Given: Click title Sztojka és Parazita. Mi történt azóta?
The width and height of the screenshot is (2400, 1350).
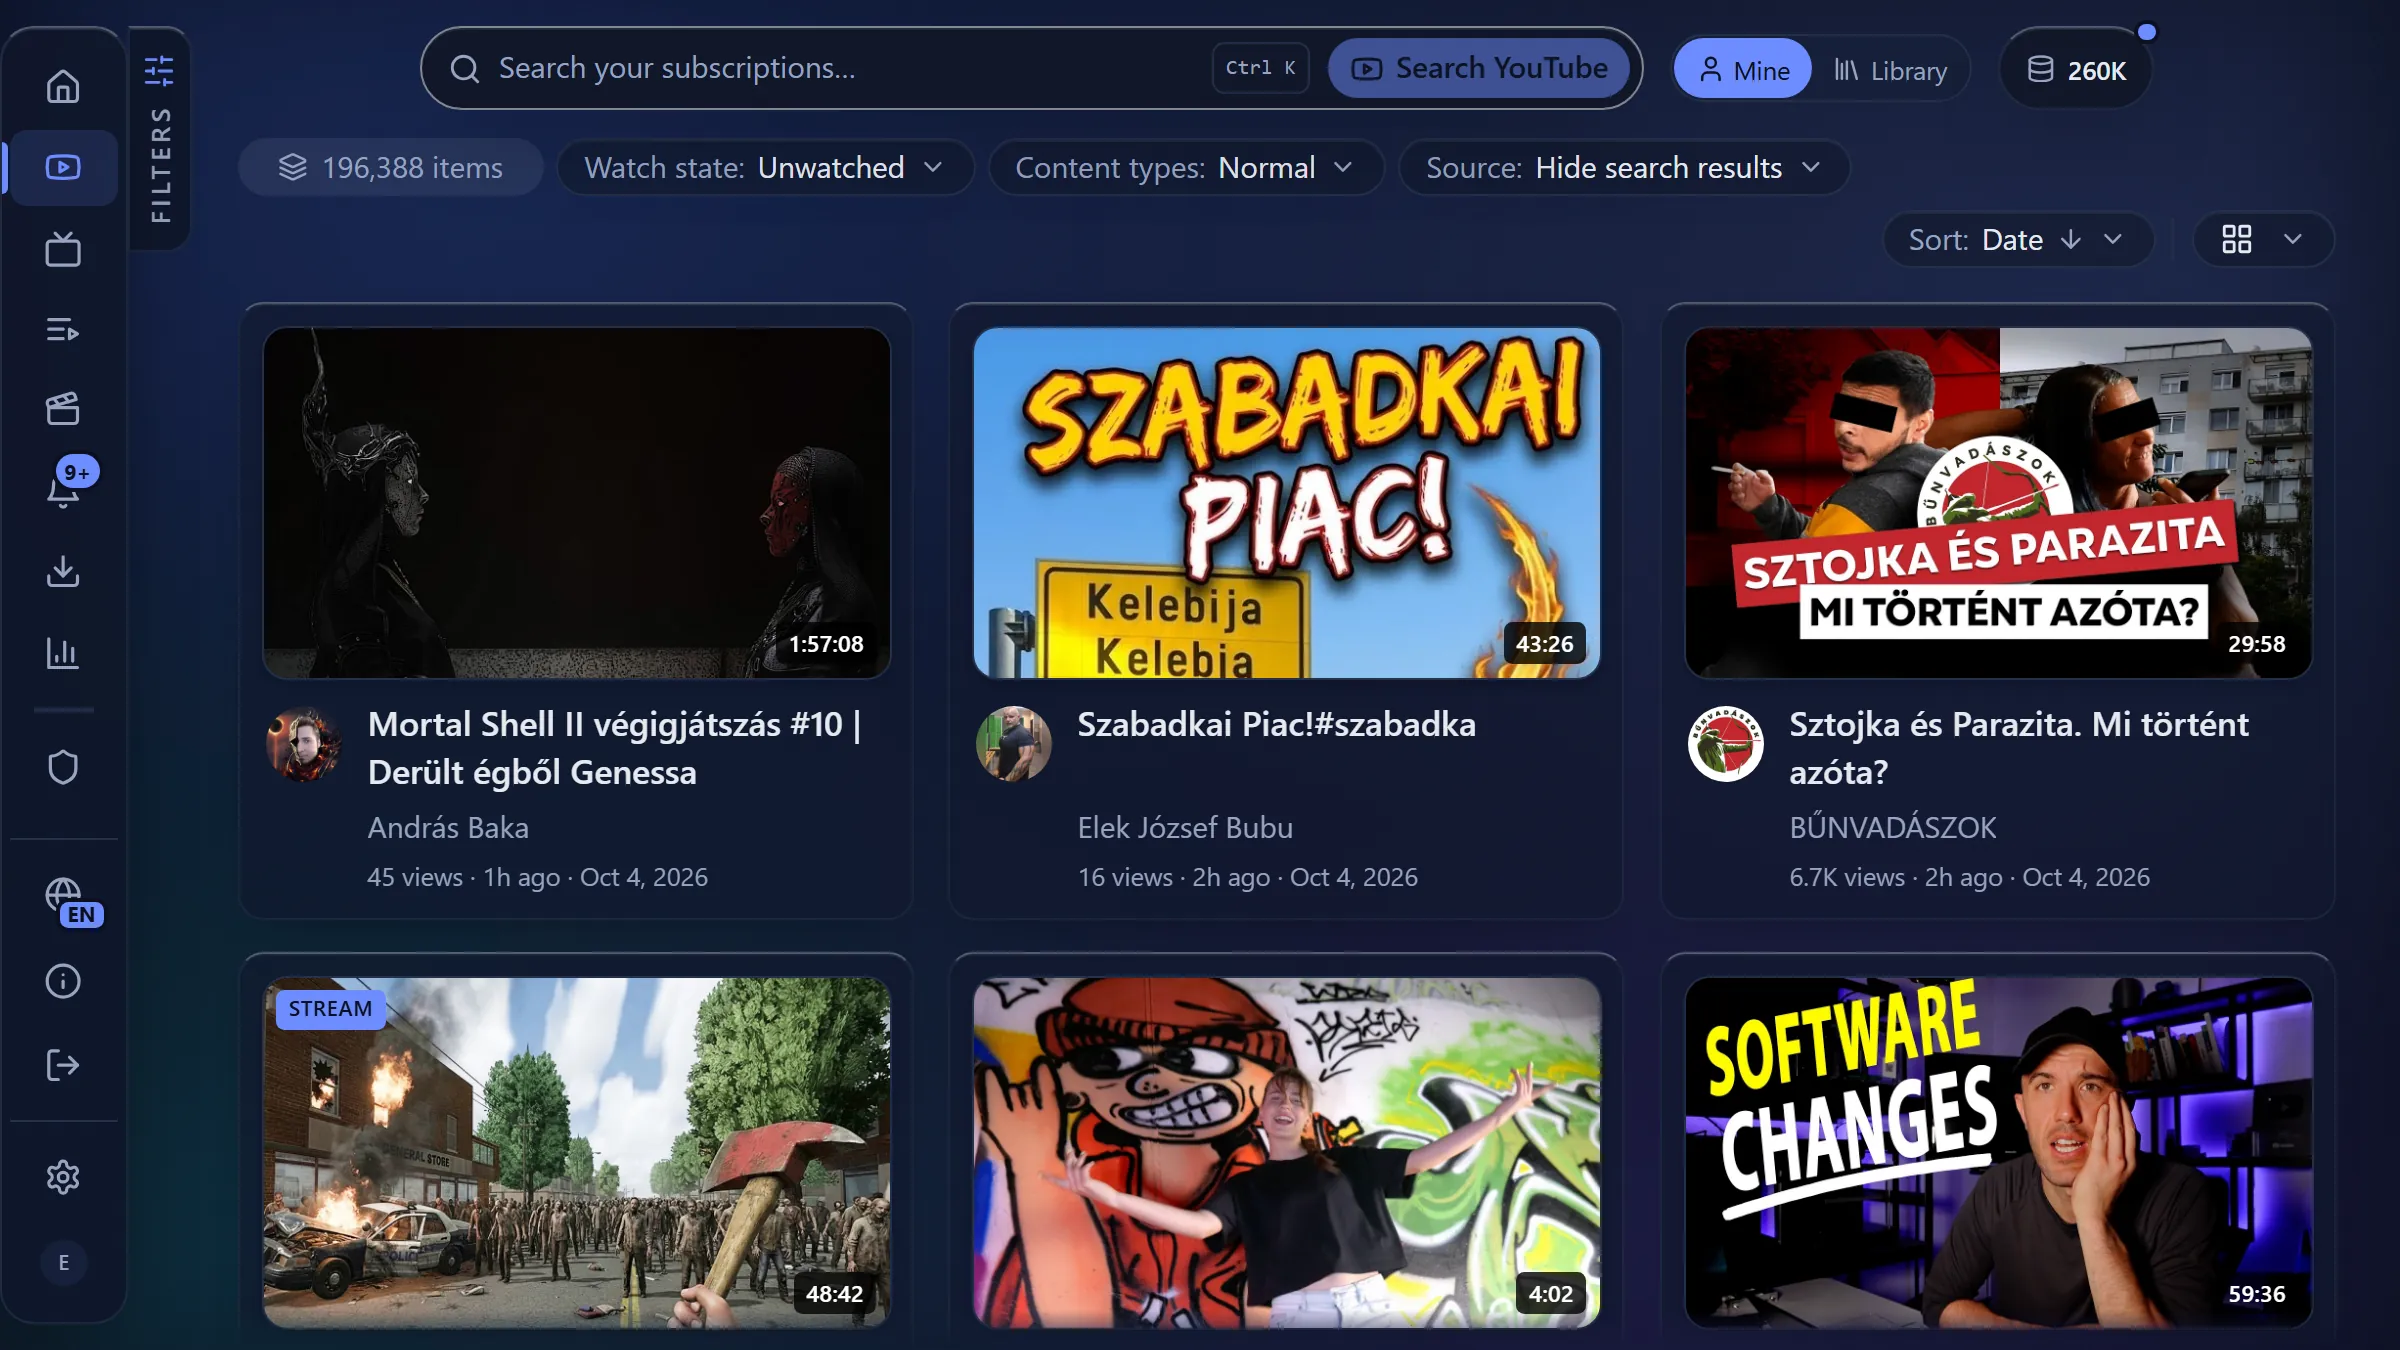Looking at the screenshot, I should coord(2019,748).
